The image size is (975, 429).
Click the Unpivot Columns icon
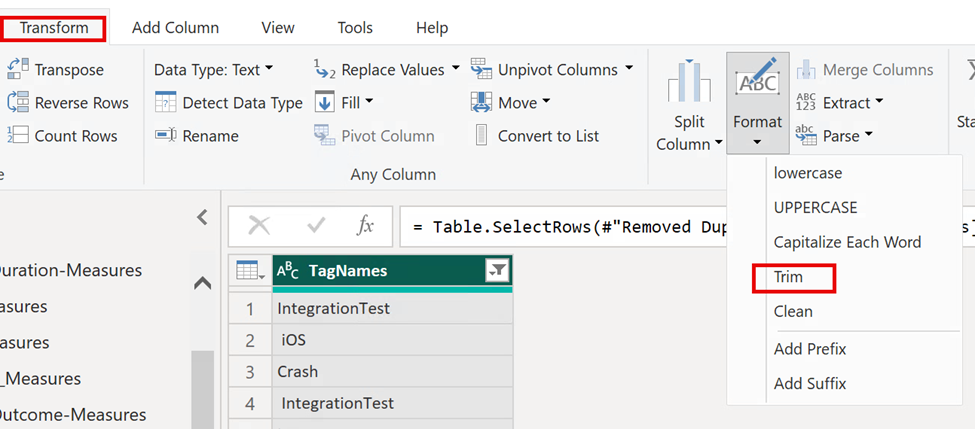(481, 69)
